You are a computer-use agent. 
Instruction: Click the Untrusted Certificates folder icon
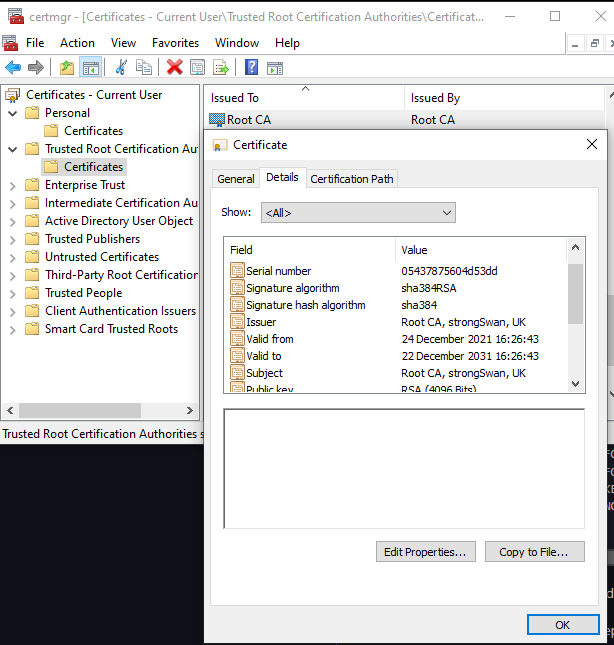coord(32,257)
